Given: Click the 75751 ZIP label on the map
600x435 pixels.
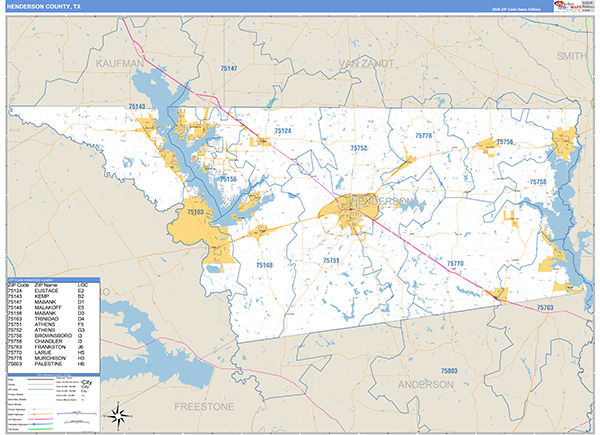Looking at the screenshot, I should (x=331, y=261).
